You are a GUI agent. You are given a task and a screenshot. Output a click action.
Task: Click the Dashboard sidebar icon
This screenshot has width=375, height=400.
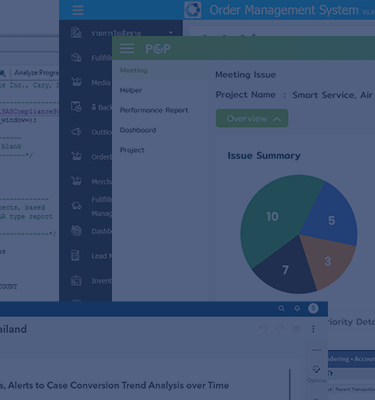point(76,231)
